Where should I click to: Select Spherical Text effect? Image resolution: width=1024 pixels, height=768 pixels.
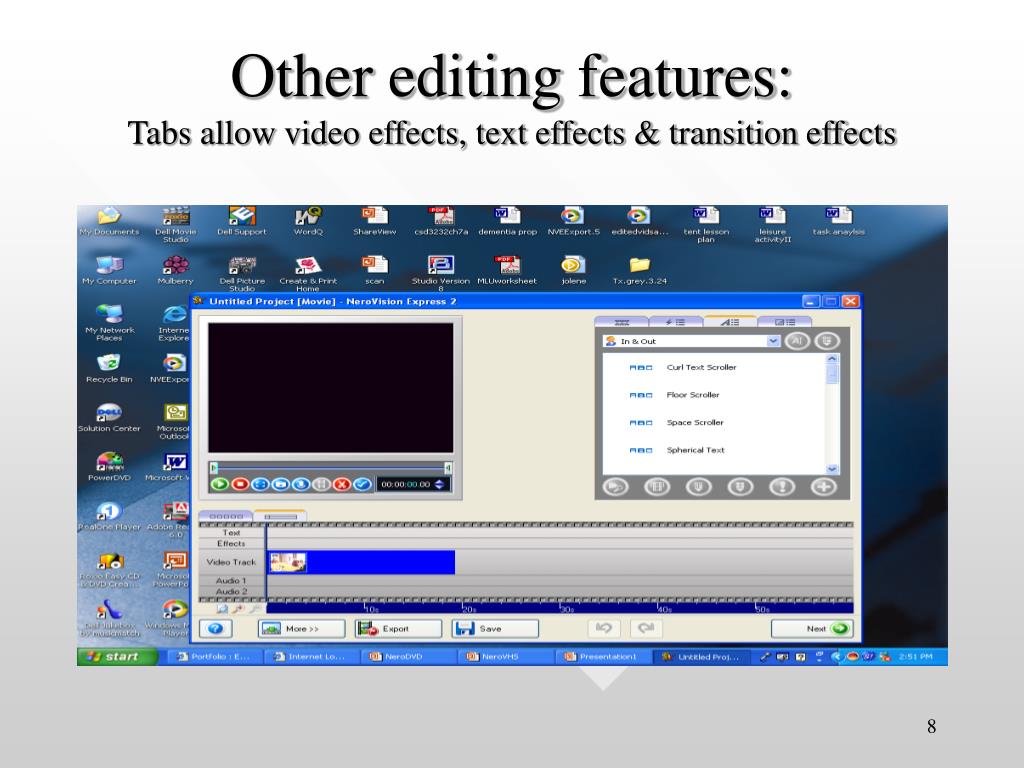tap(696, 450)
